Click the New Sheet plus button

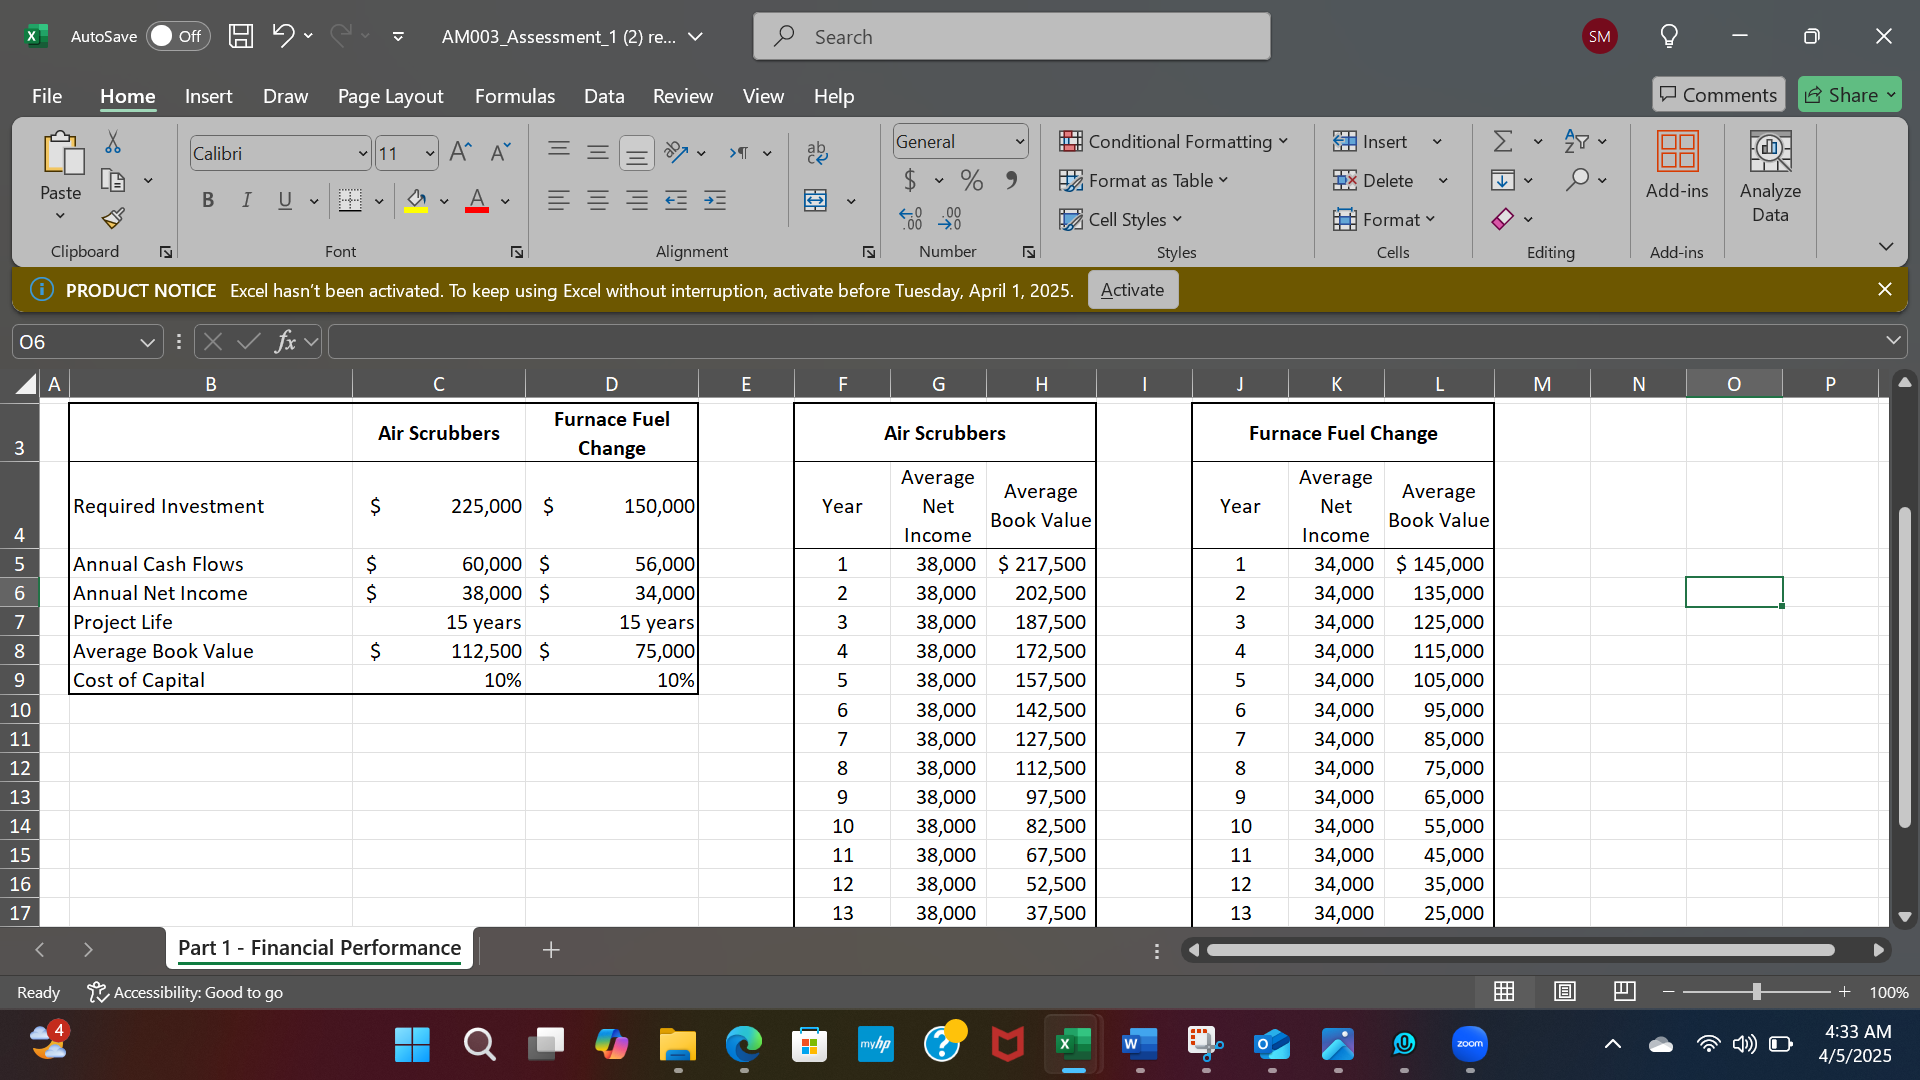pos(551,949)
